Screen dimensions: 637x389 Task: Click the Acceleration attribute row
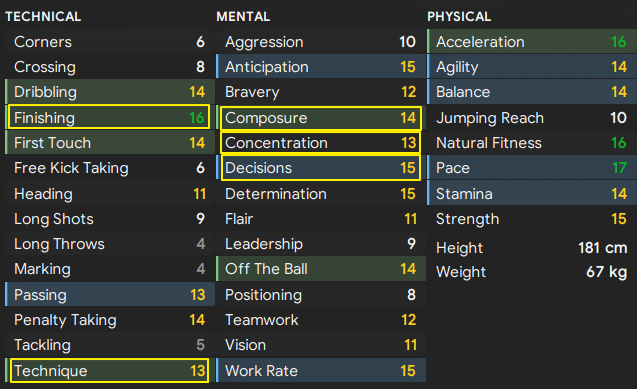click(x=532, y=42)
